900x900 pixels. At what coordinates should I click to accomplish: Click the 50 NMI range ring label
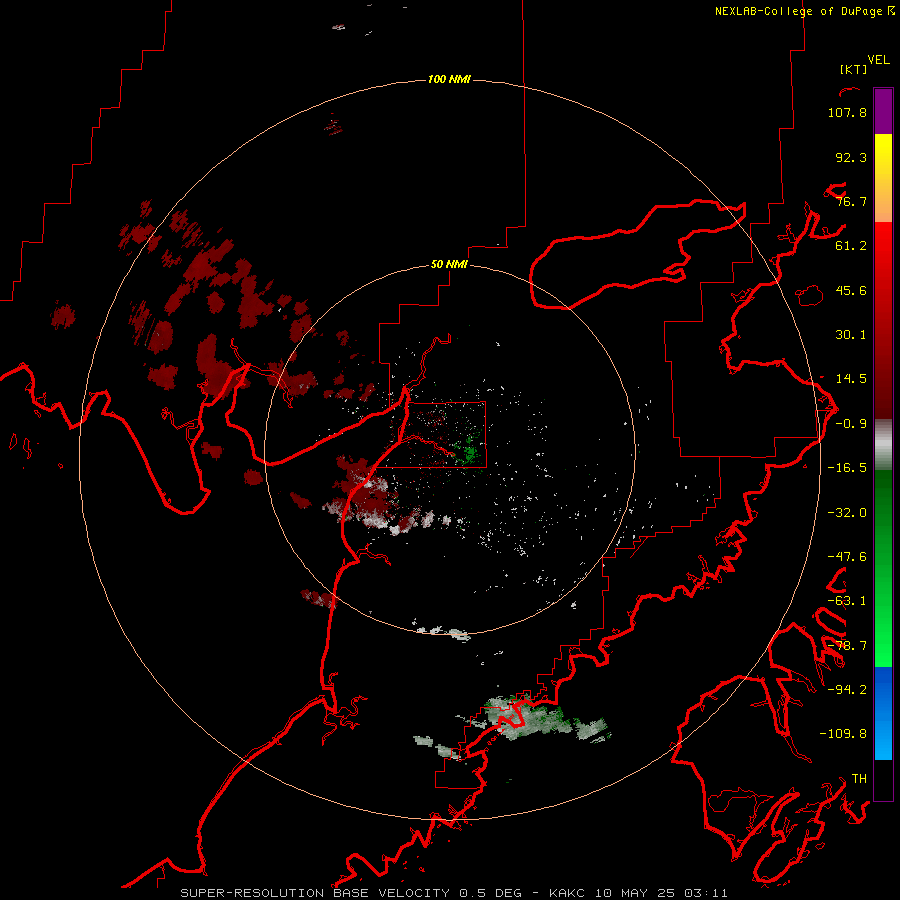tap(449, 265)
